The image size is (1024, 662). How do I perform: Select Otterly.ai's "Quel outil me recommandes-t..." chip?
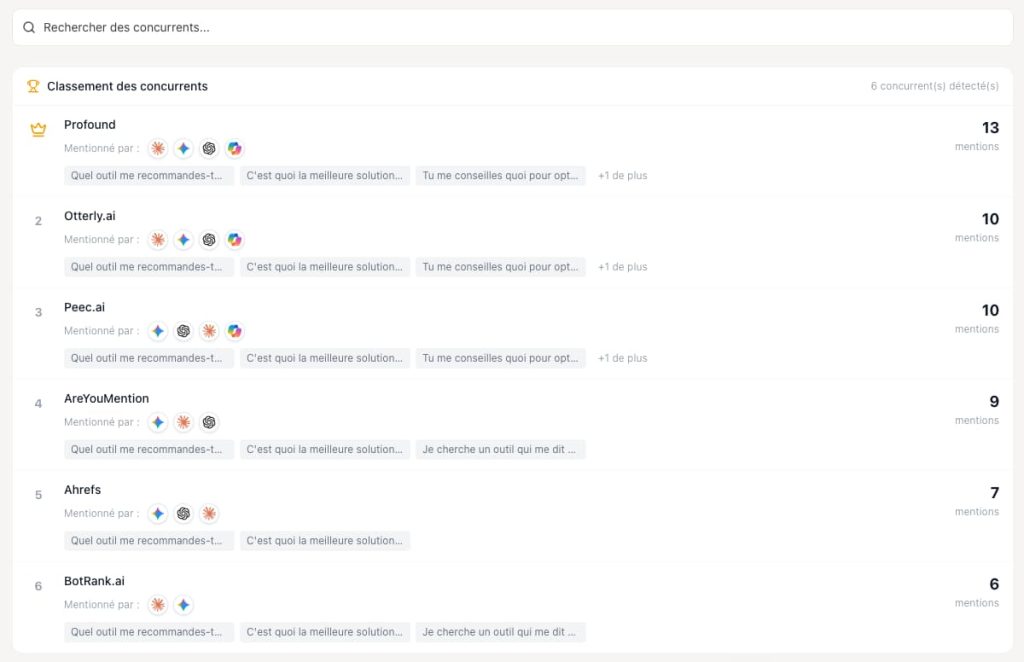coord(149,267)
